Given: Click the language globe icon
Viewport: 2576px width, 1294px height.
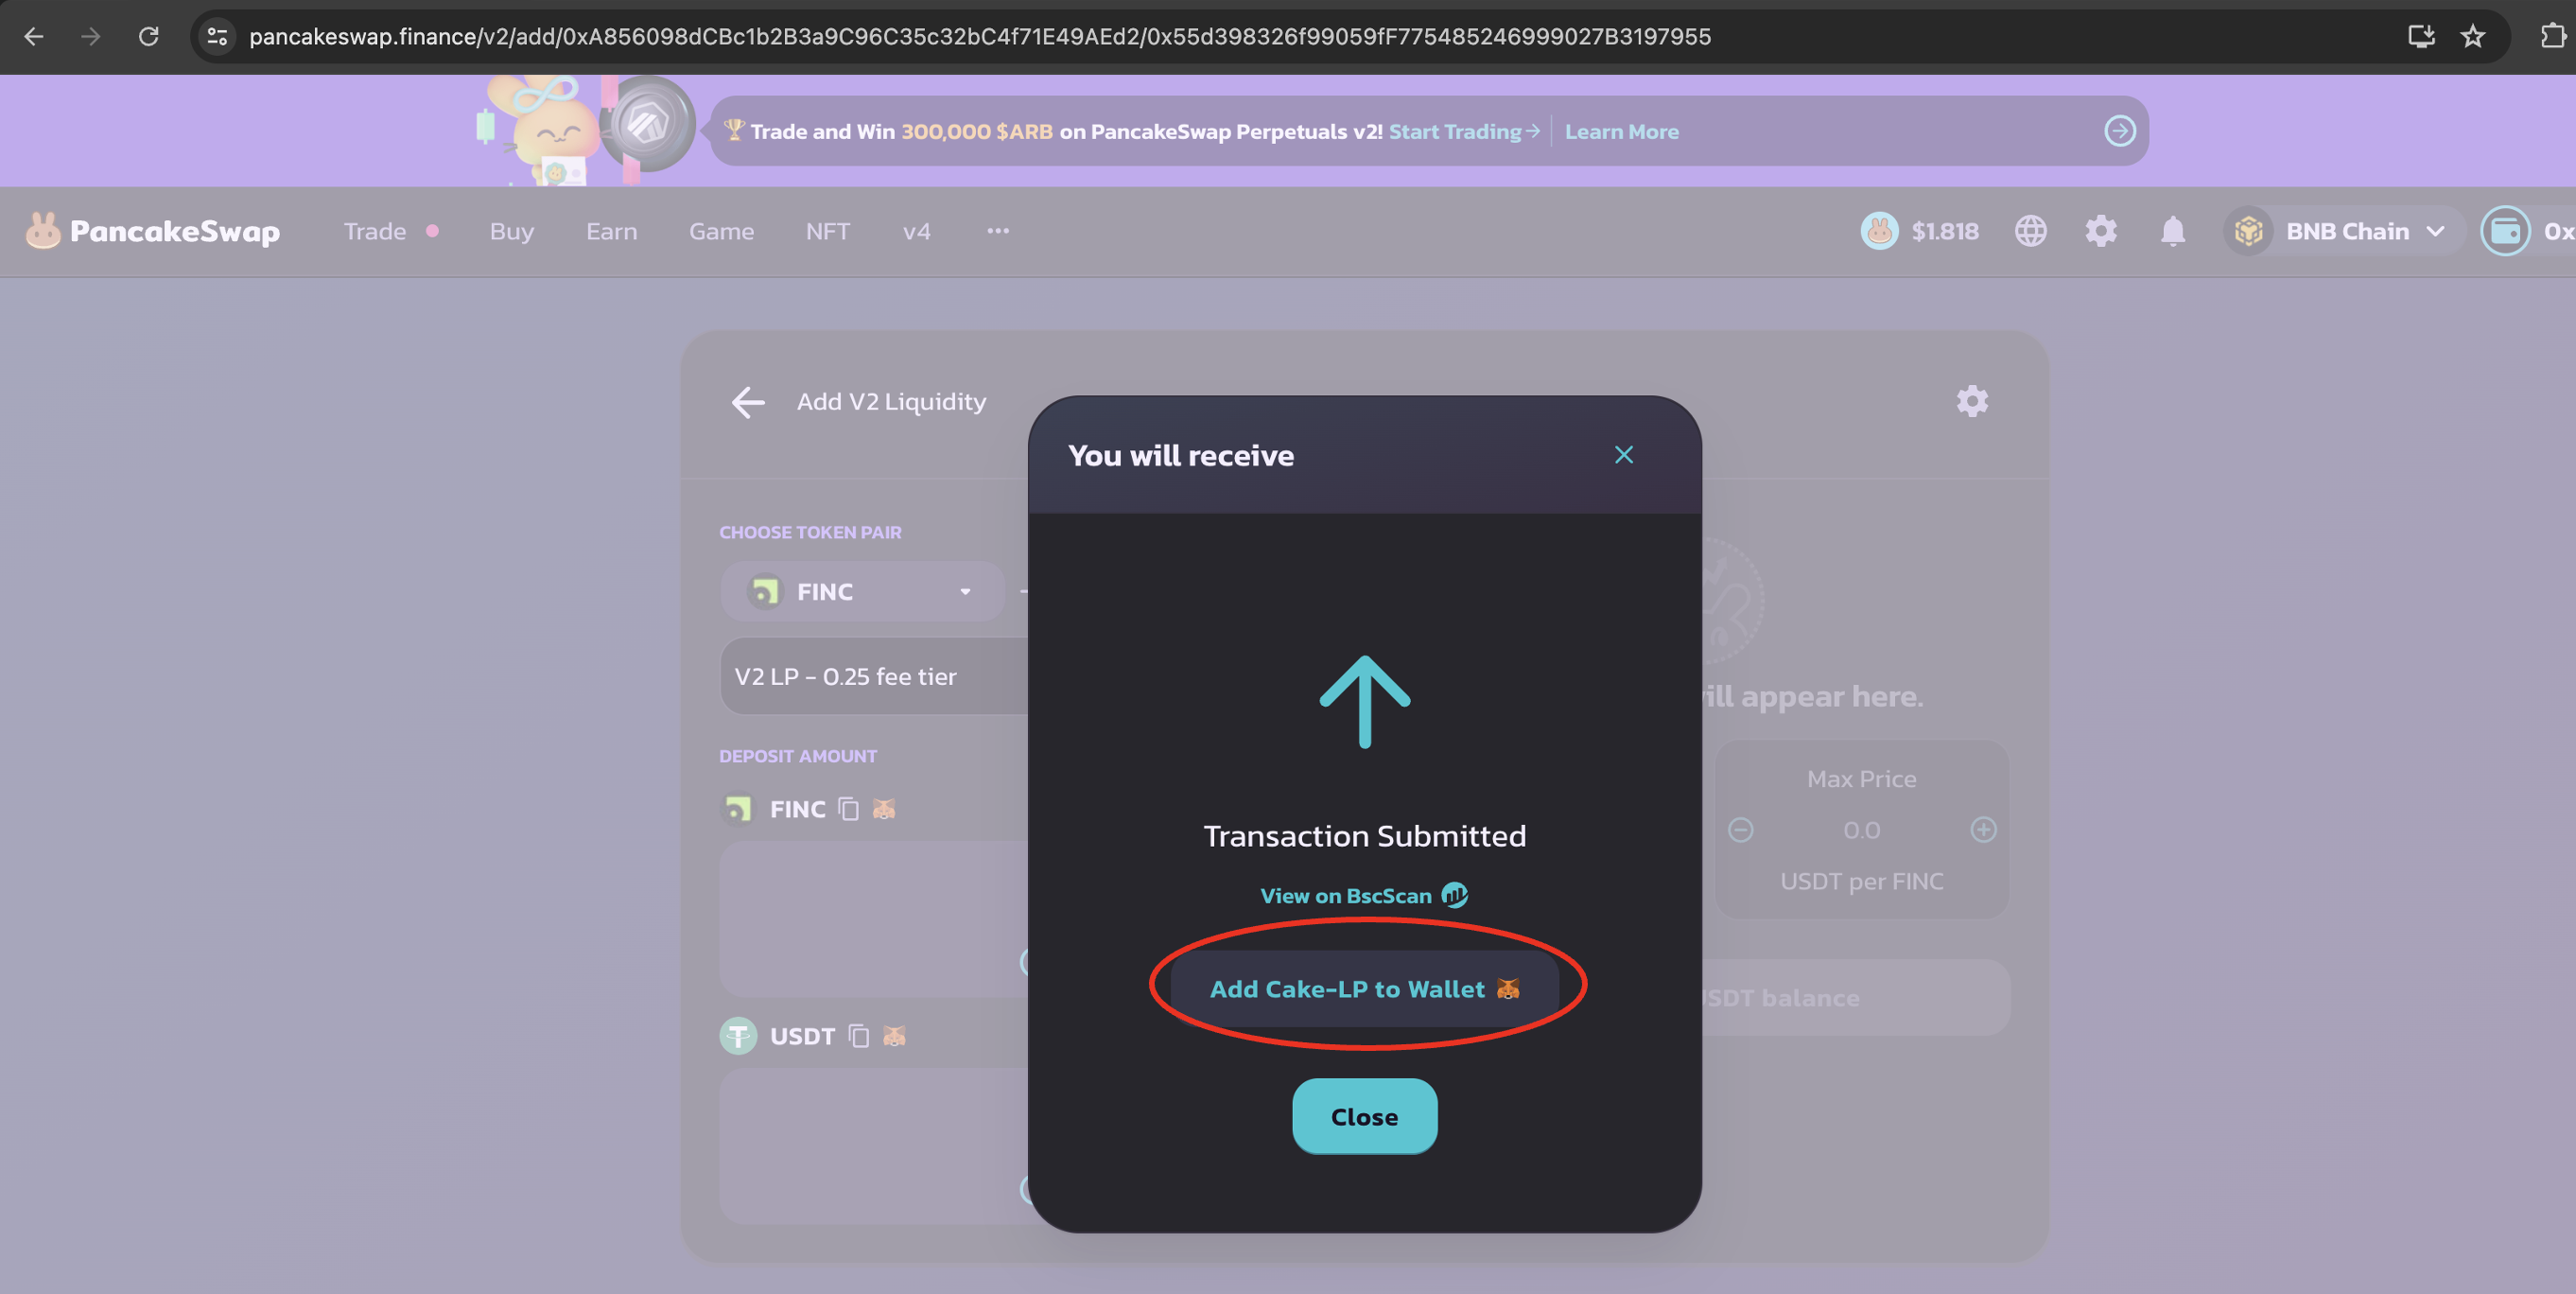Looking at the screenshot, I should [2030, 231].
